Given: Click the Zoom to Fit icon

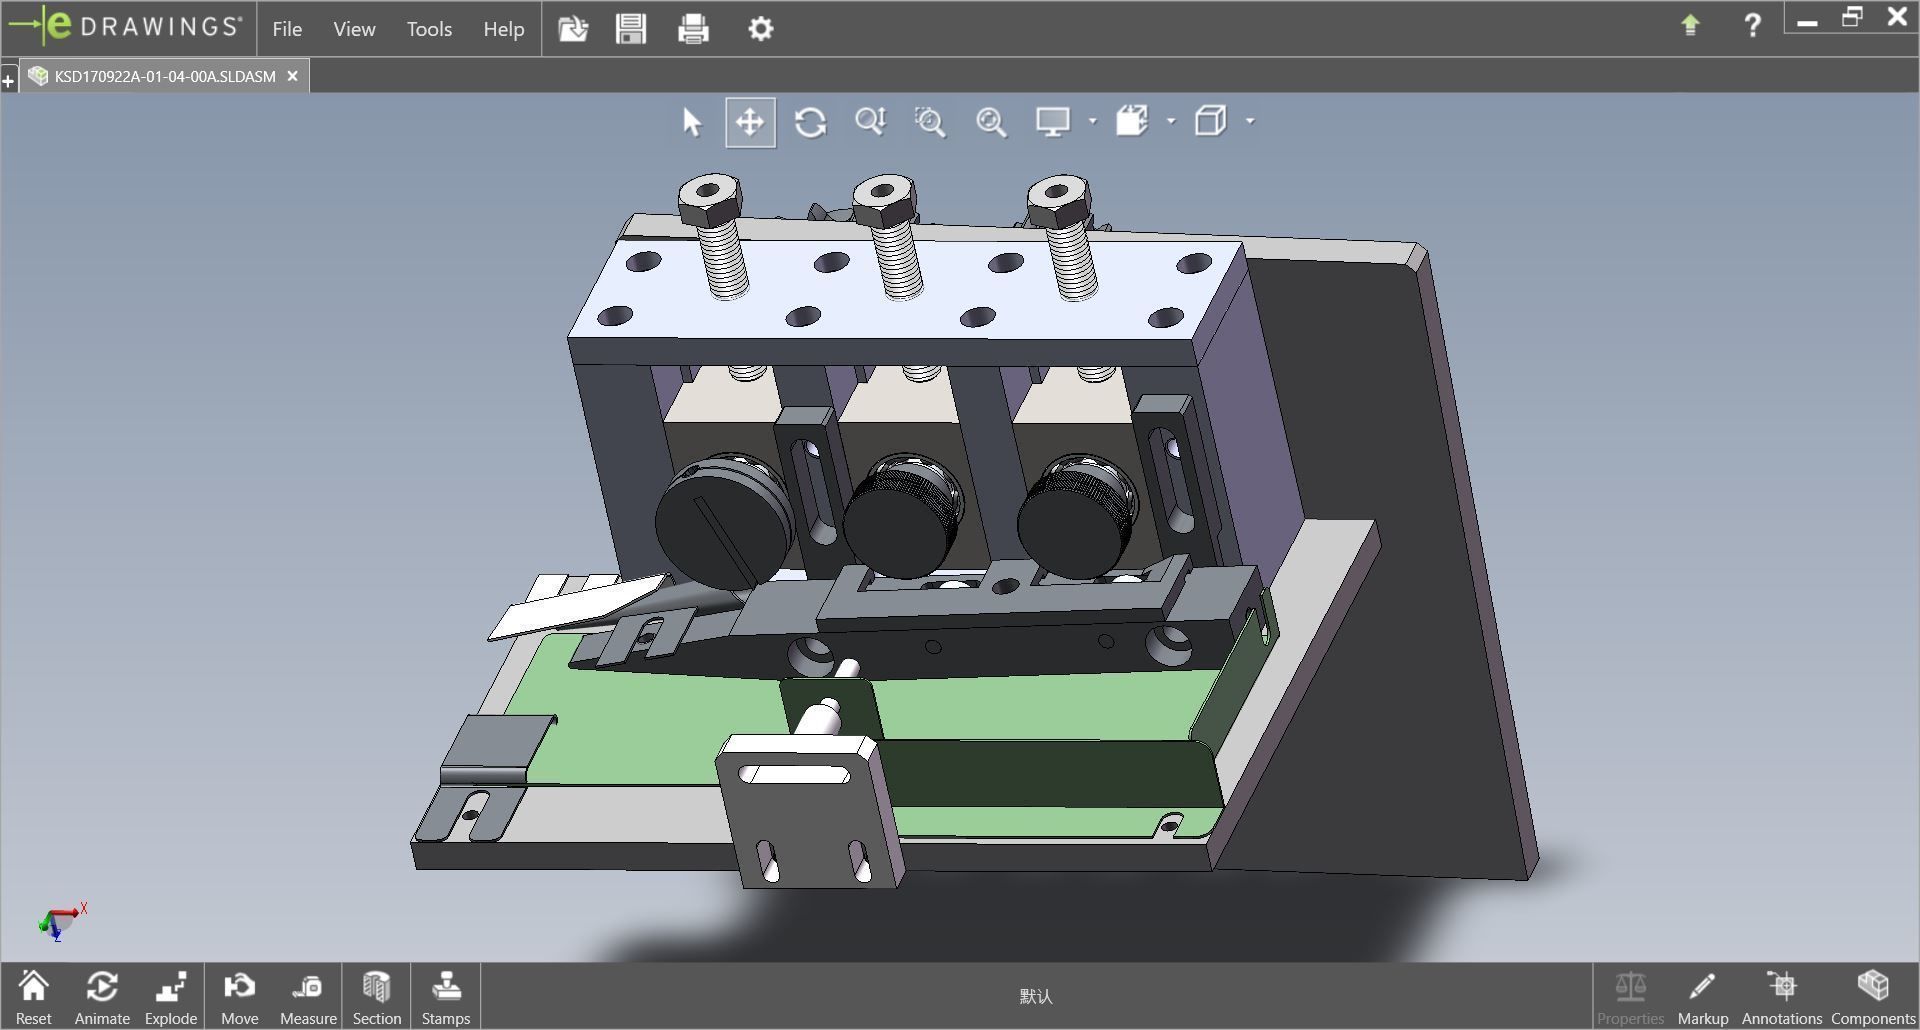Looking at the screenshot, I should point(991,122).
